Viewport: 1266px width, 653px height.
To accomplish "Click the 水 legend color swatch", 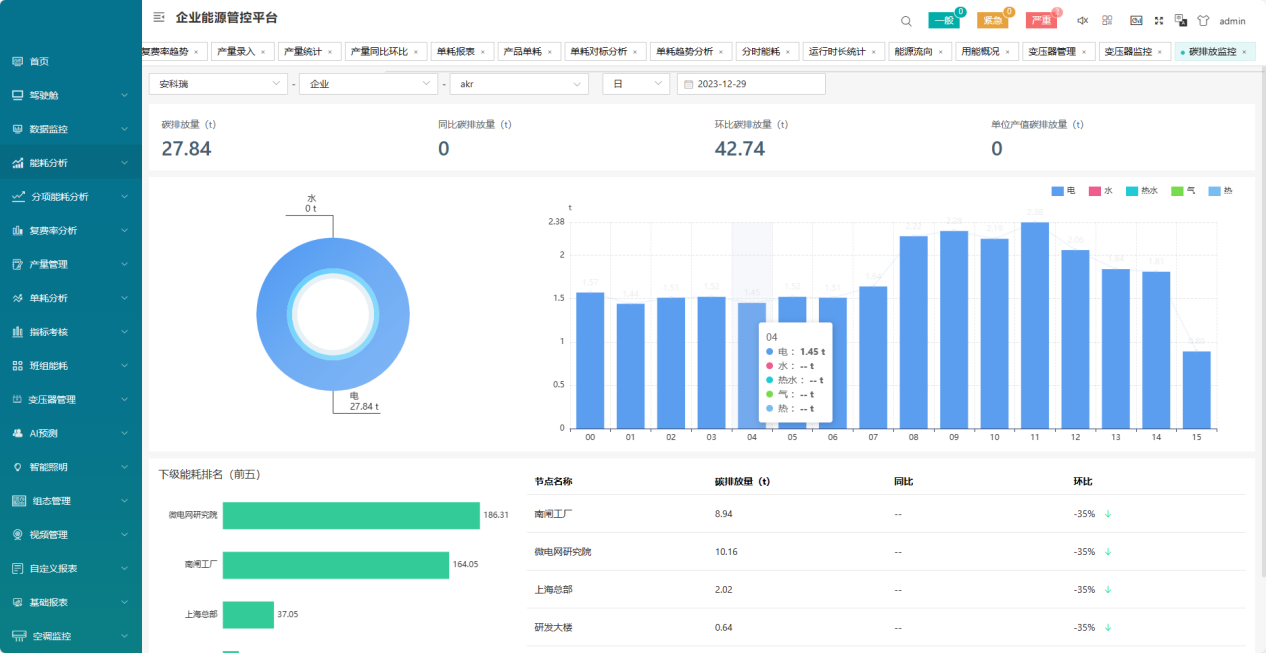I will (1094, 190).
